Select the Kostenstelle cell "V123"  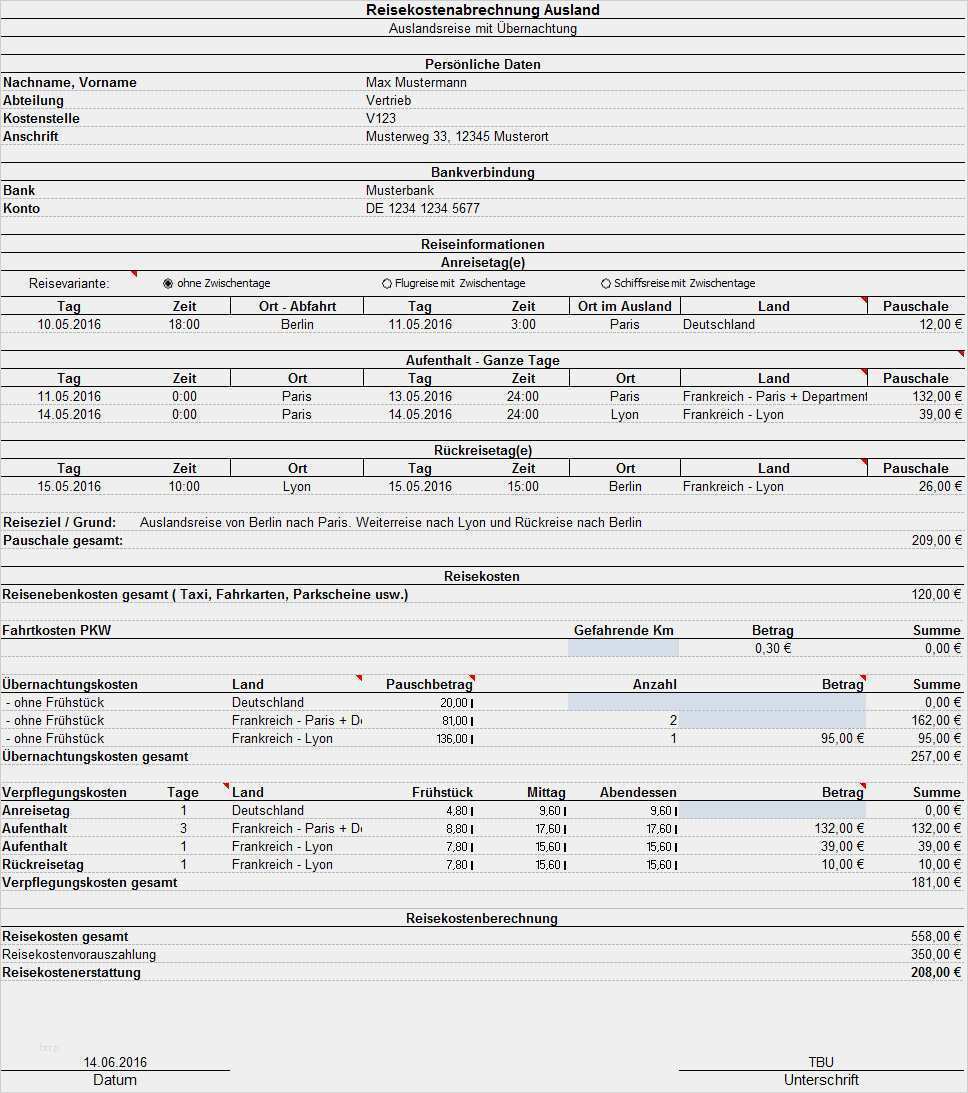tap(381, 118)
